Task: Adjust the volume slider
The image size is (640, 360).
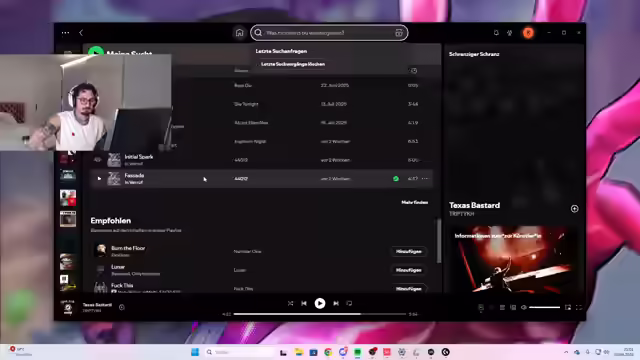Action: (x=544, y=307)
